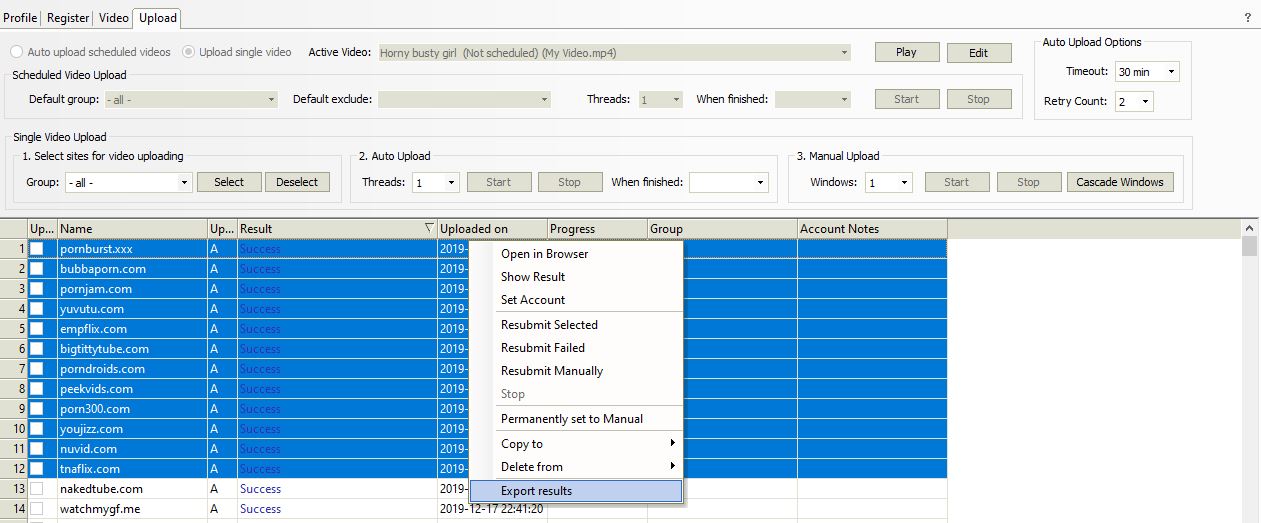1261x523 pixels.
Task: Click the Group column header
Action: click(x=722, y=229)
